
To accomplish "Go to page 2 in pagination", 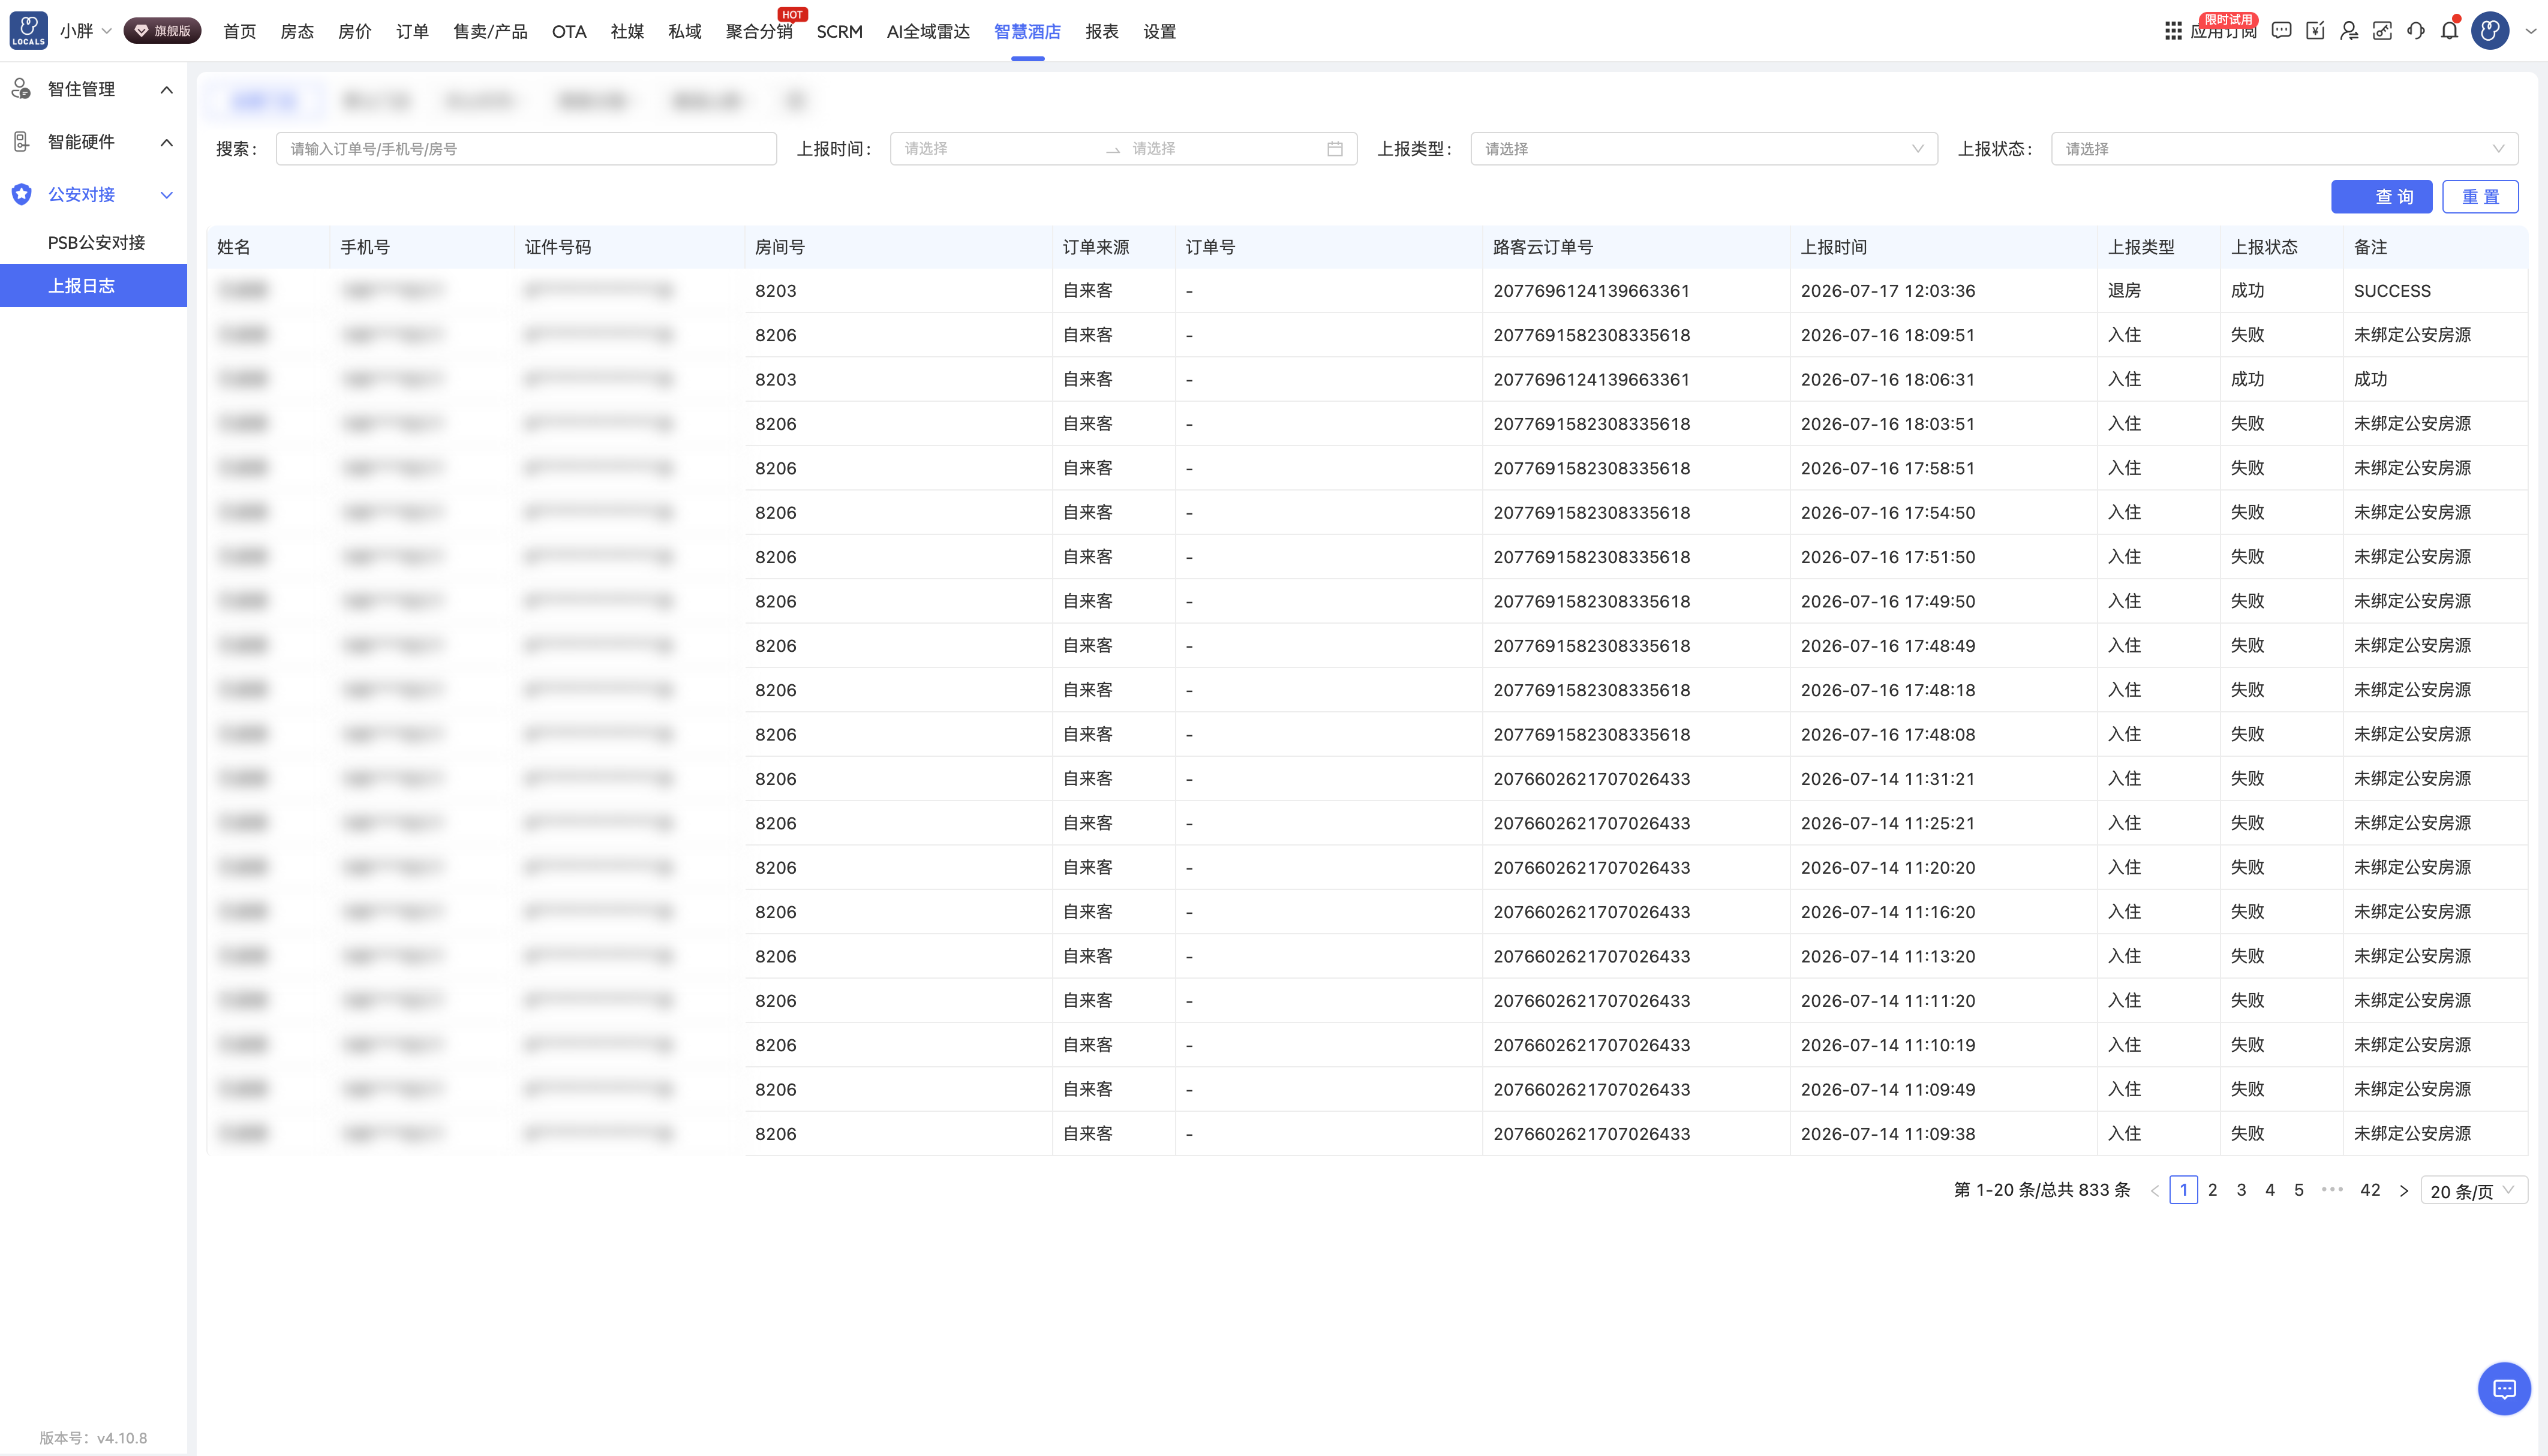I will click(x=2212, y=1190).
